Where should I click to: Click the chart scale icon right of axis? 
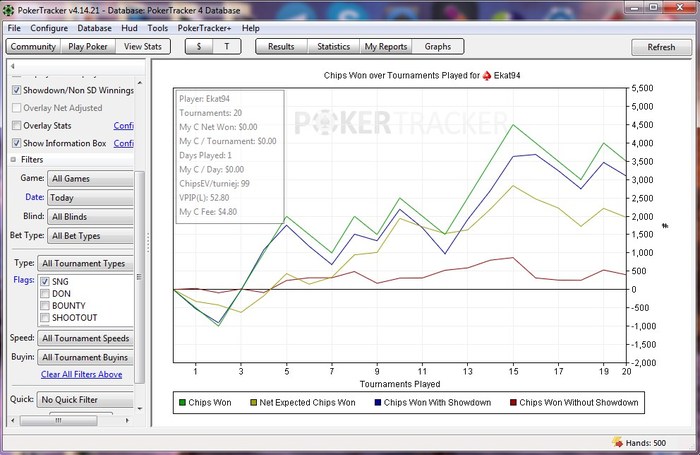(x=665, y=226)
